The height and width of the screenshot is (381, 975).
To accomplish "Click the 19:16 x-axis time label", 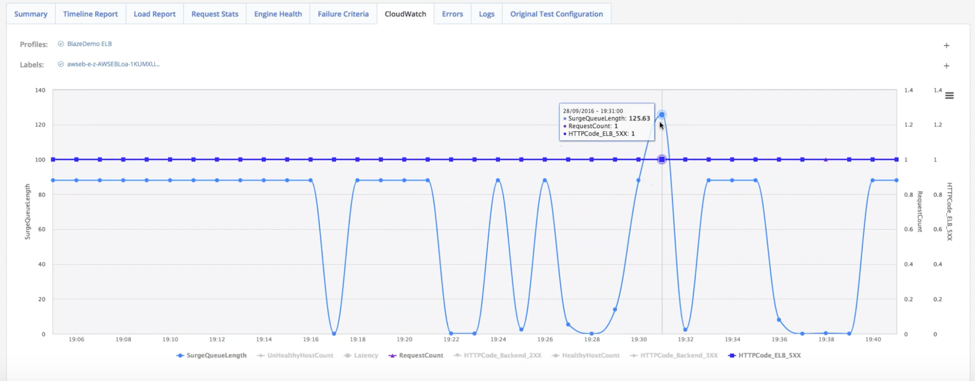I will (310, 340).
